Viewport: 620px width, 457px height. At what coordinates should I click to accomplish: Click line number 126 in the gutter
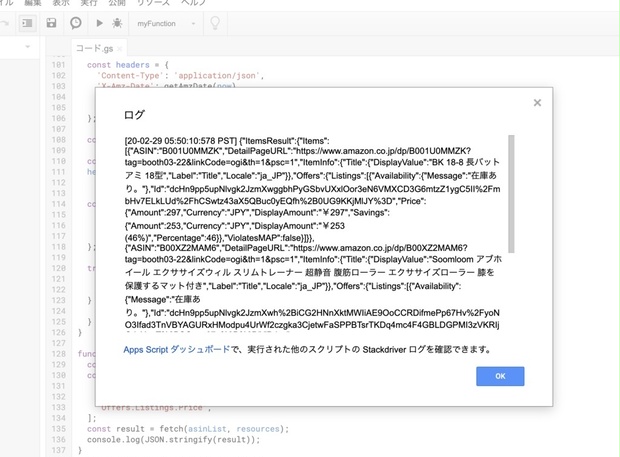[x=59, y=332]
